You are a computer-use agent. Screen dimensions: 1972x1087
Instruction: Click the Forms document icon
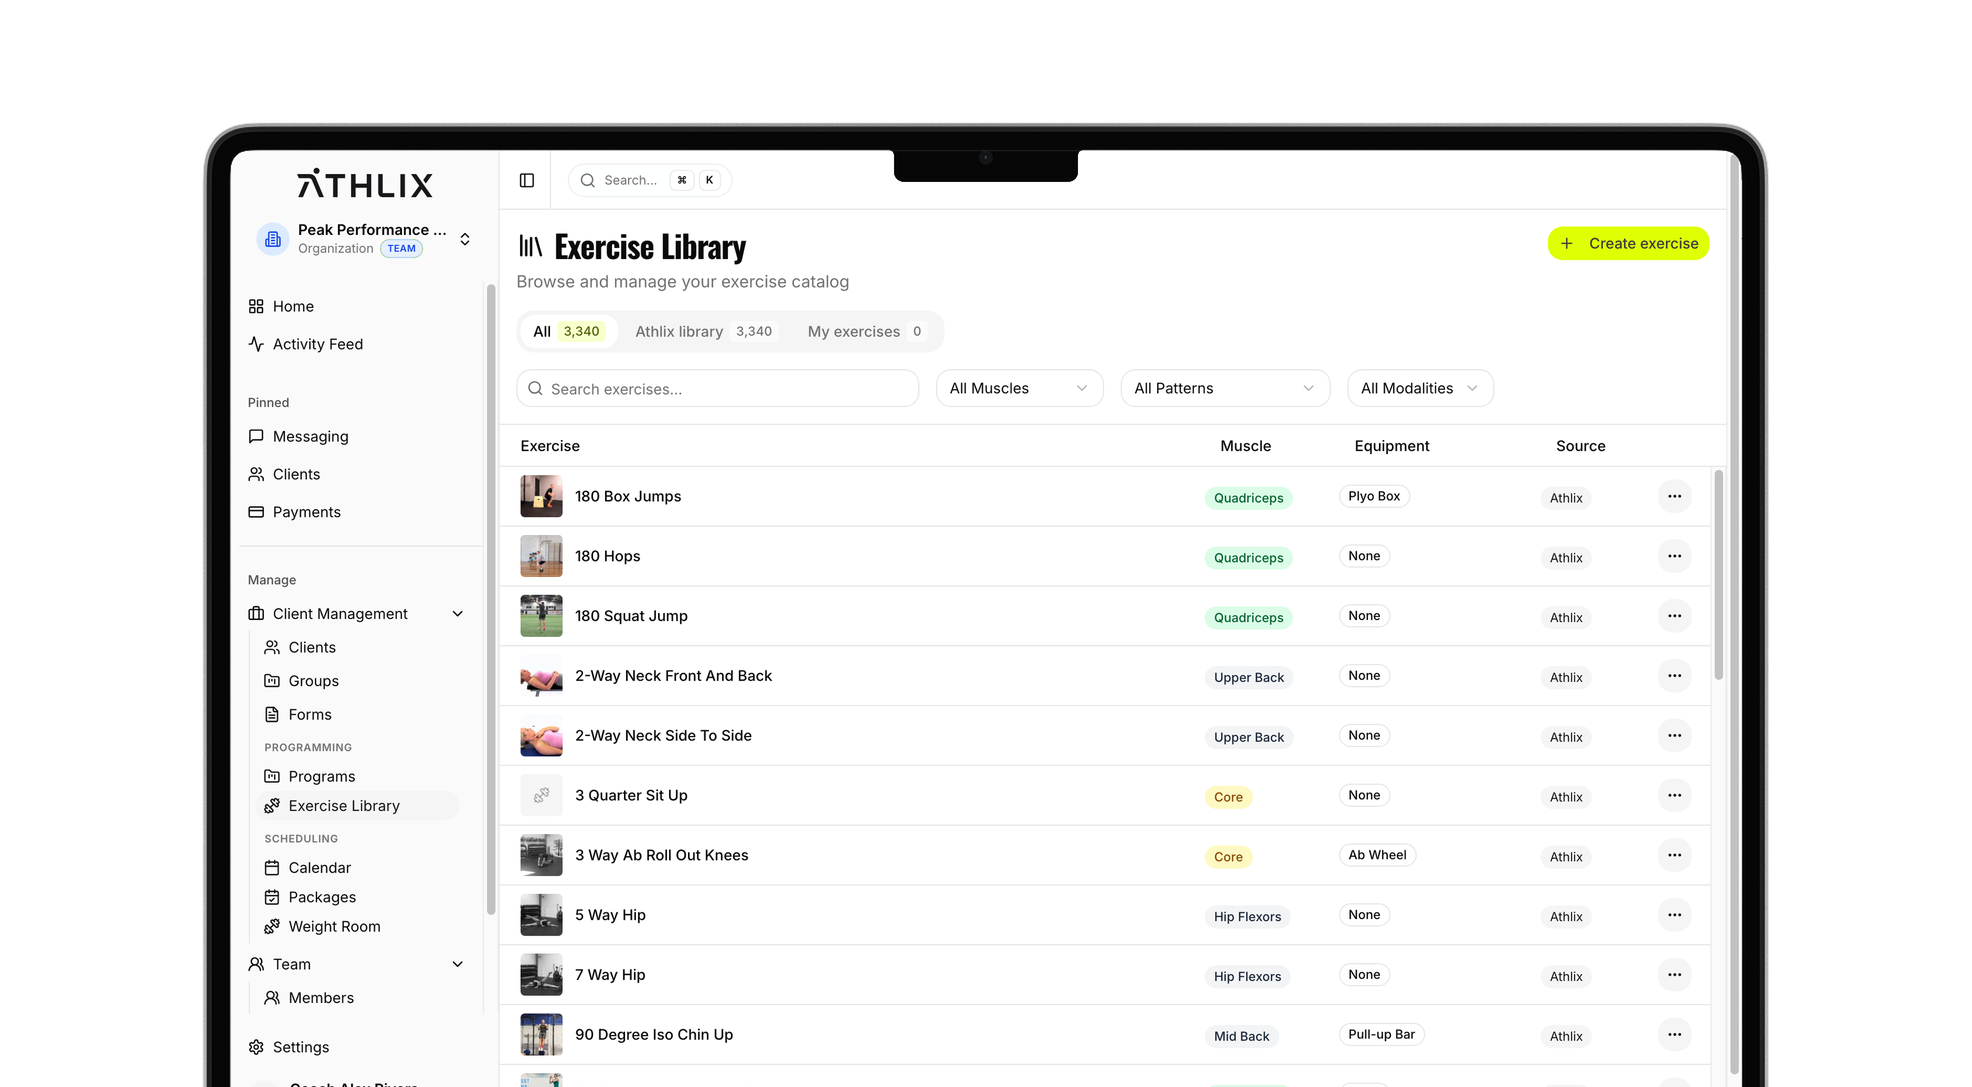(x=272, y=715)
